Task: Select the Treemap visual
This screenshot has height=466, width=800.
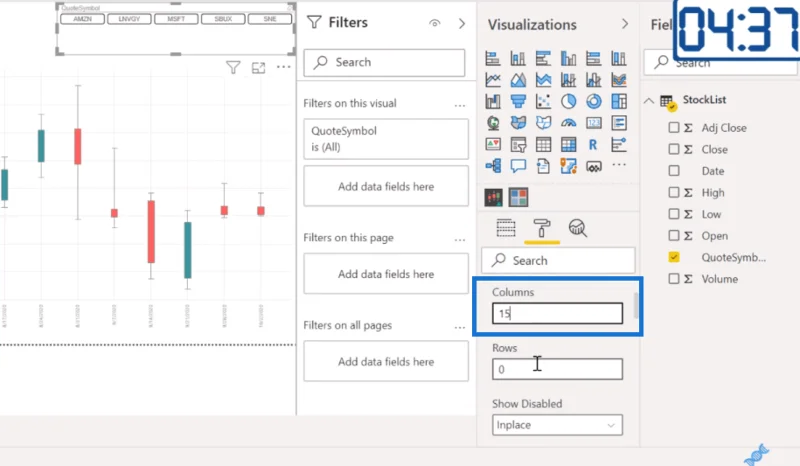Action: click(619, 102)
